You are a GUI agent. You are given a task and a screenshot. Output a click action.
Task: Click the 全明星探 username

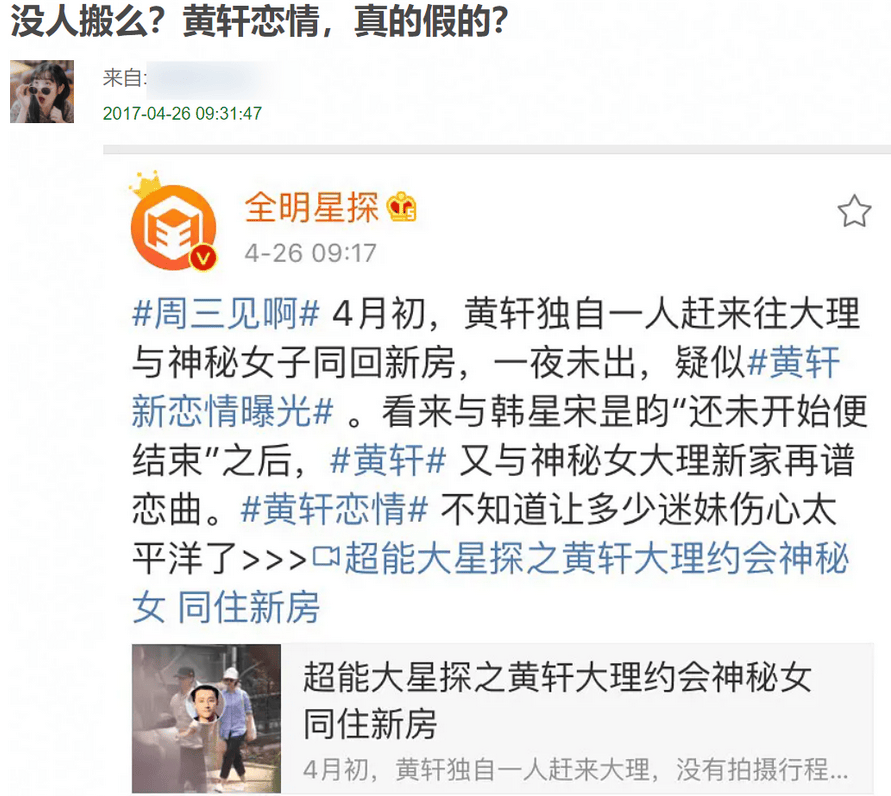311,207
